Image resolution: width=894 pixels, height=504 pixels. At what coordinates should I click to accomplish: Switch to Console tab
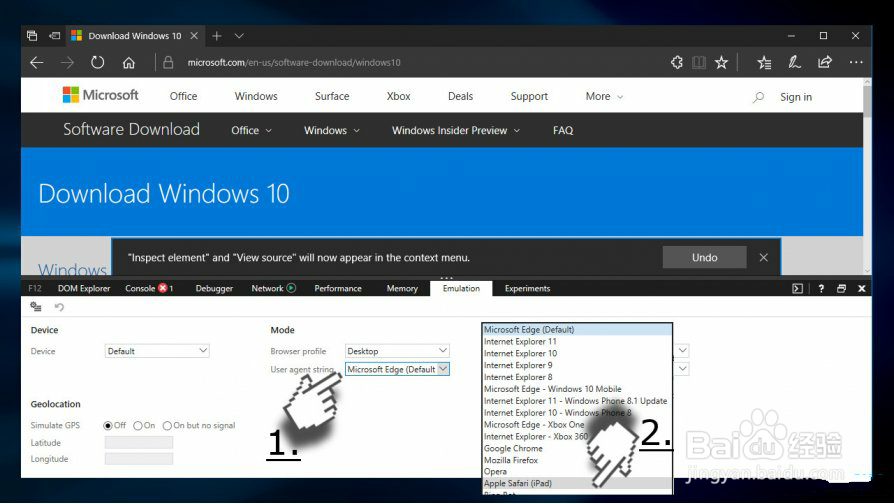tap(148, 288)
